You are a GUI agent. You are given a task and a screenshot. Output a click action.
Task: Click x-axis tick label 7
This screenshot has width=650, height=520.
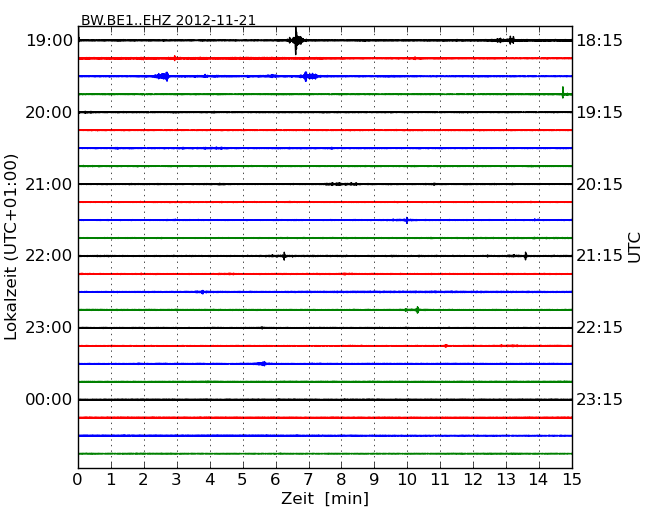pos(308,479)
